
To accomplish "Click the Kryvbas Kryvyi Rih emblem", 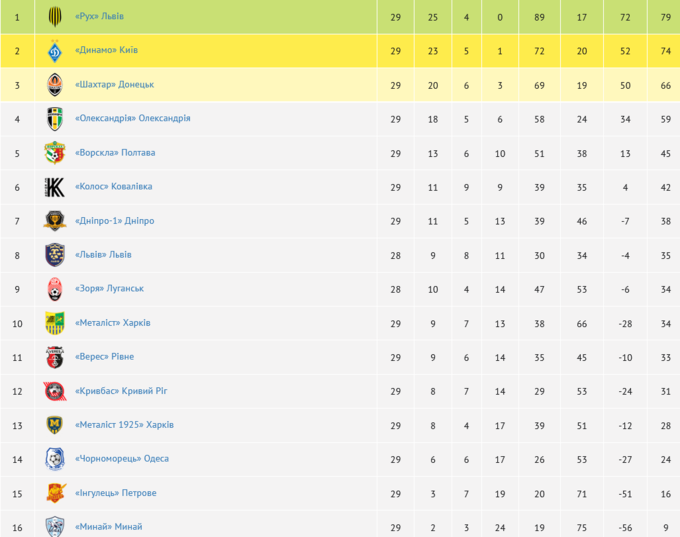I will click(x=55, y=391).
